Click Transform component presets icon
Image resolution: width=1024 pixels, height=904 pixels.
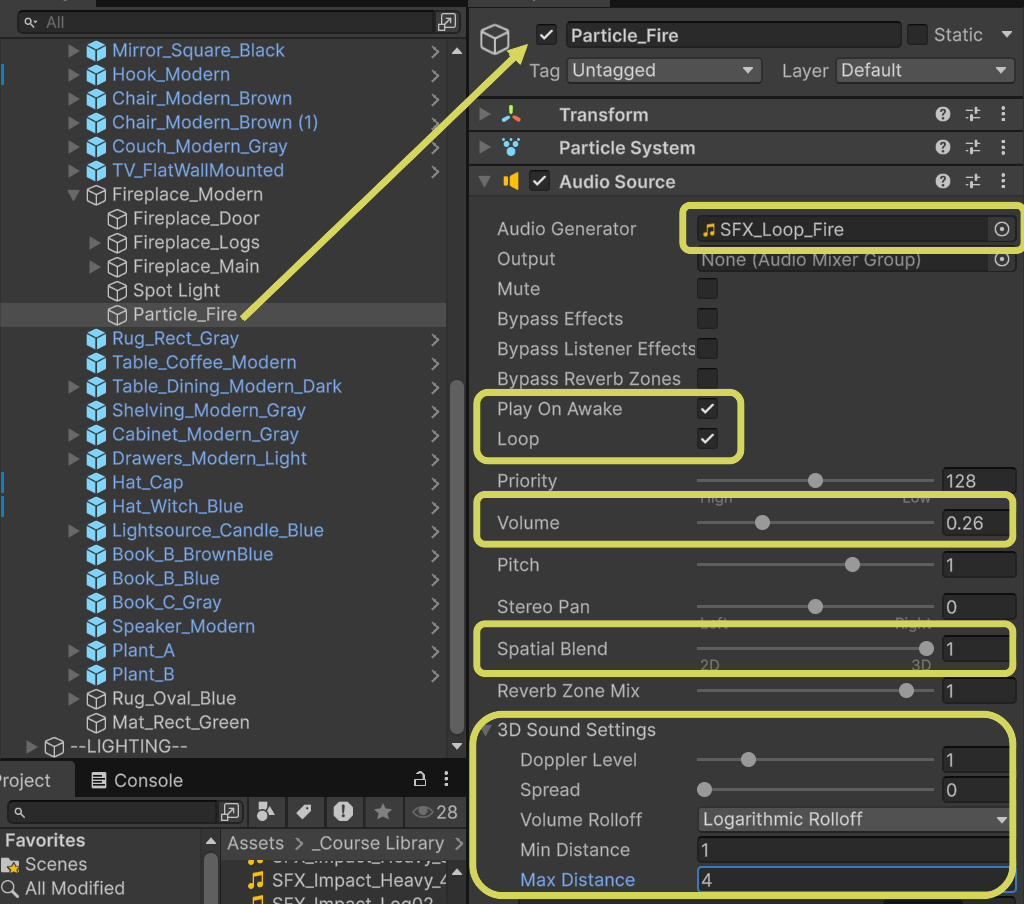[973, 115]
